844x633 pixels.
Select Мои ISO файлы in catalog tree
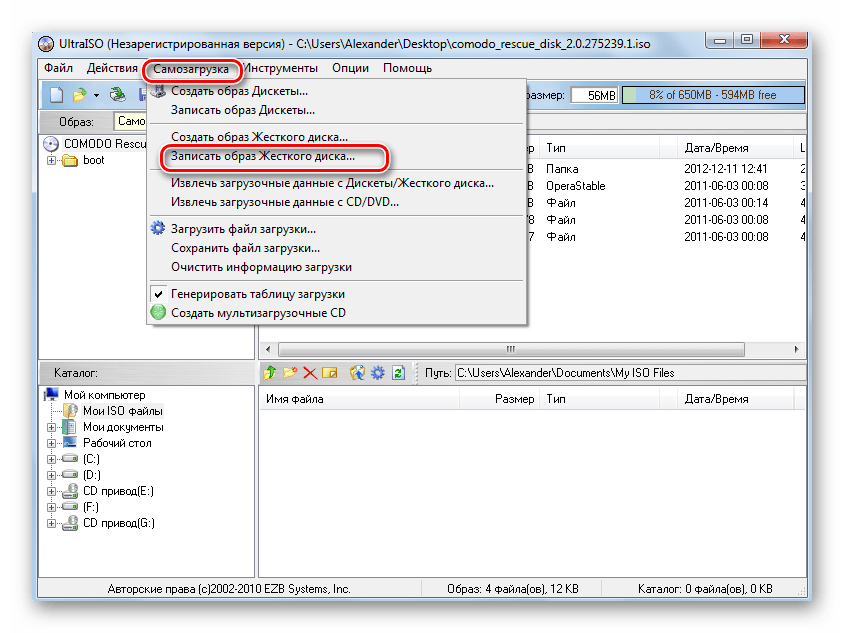[122, 411]
